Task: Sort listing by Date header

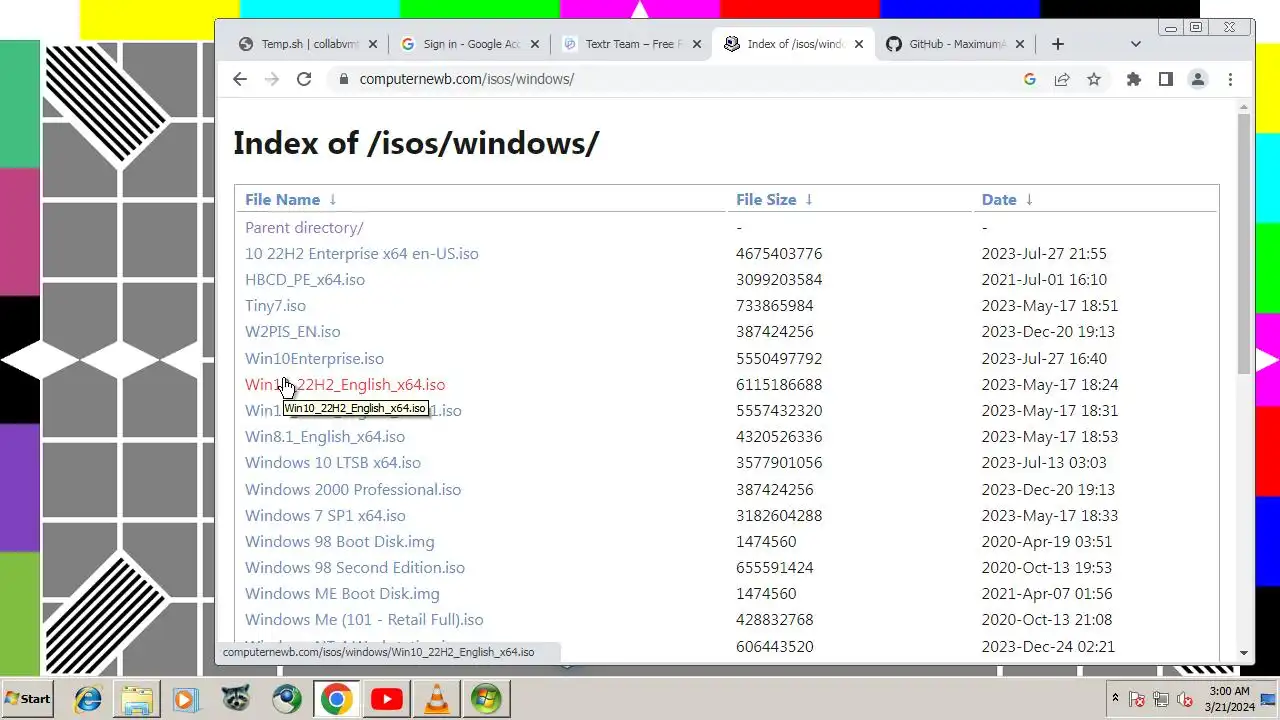Action: point(999,200)
